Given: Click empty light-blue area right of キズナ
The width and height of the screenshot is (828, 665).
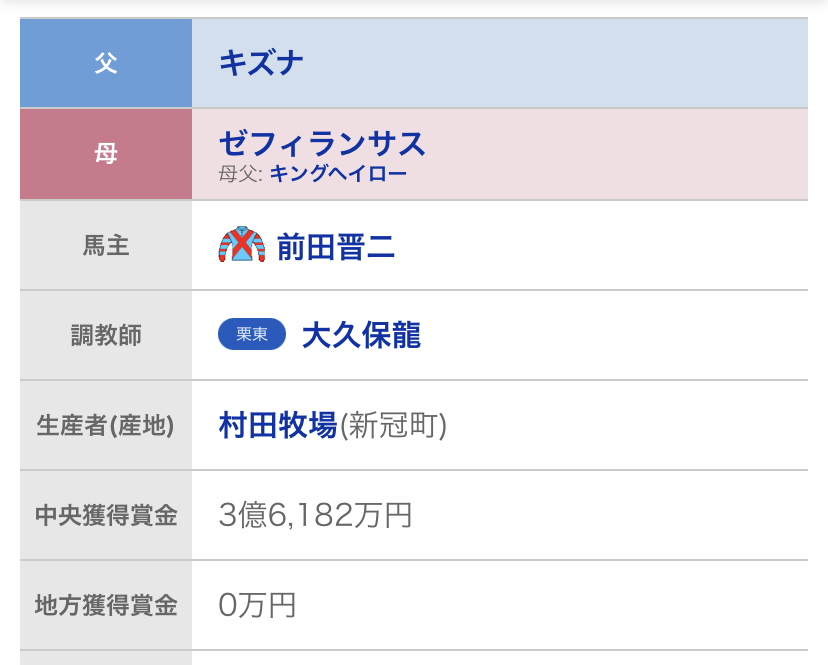Looking at the screenshot, I should click(x=560, y=63).
